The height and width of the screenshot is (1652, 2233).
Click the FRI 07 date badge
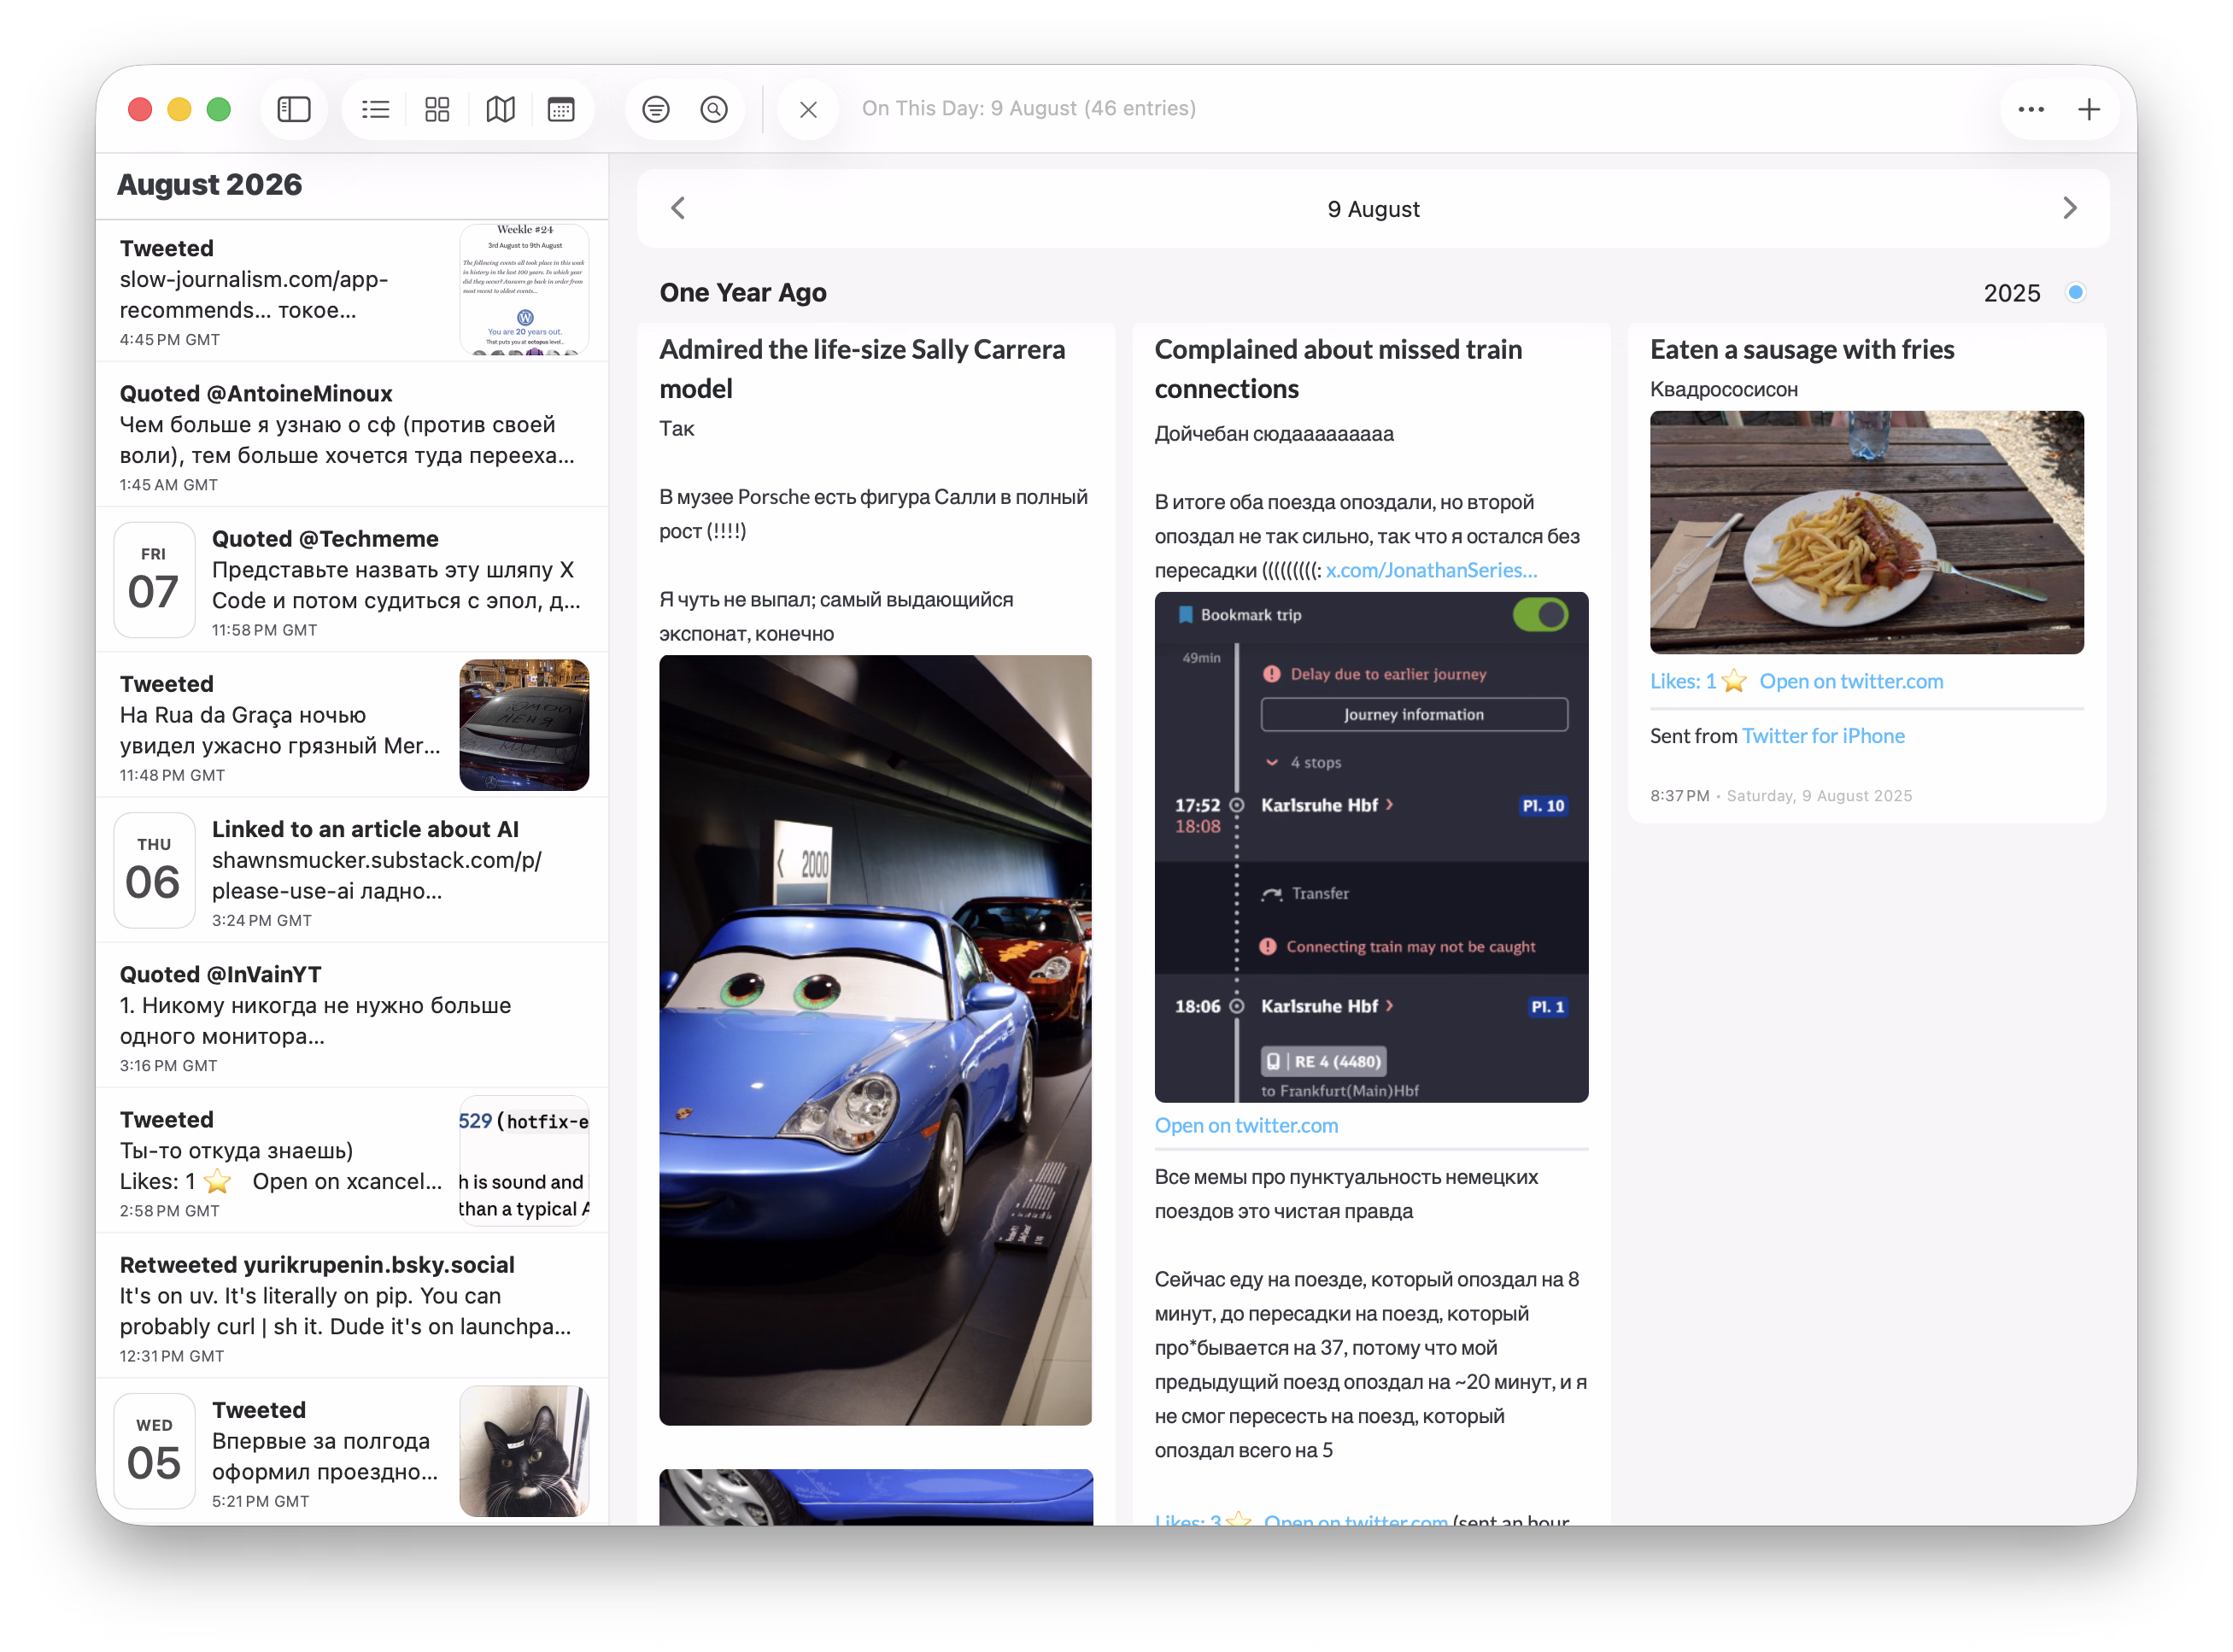(x=153, y=580)
